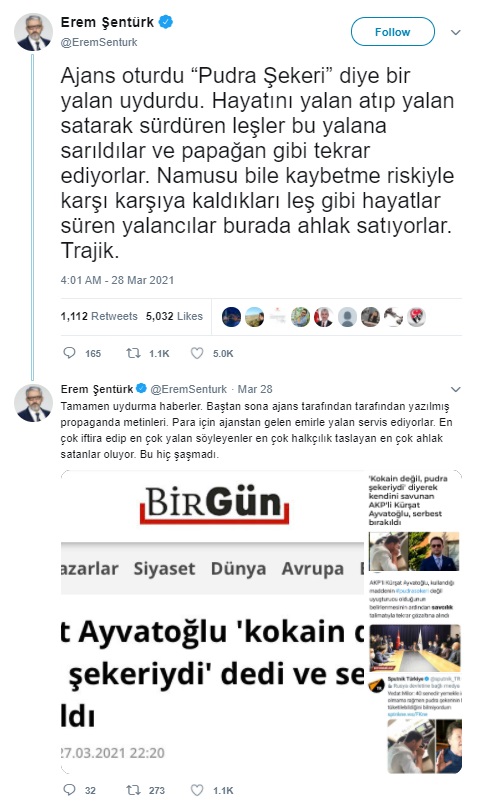Viewport: 477px width, 801px height.
Task: Open the tweet timestamp 4:01 AM - 28 Mar 2021
Action: pyautogui.click(x=117, y=280)
